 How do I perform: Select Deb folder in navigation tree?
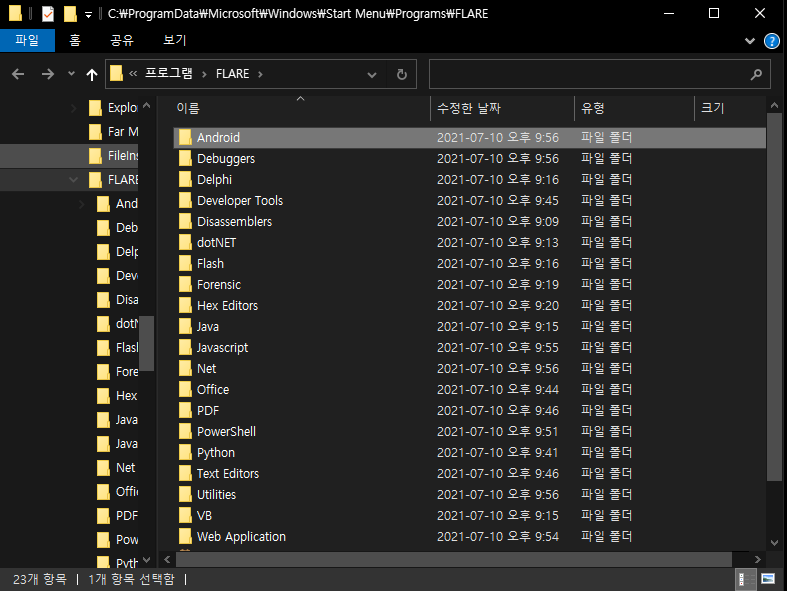[117, 227]
